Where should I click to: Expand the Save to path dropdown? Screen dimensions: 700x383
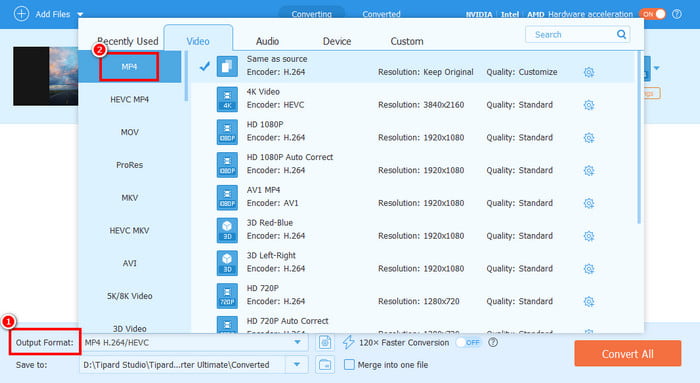pyautogui.click(x=297, y=365)
